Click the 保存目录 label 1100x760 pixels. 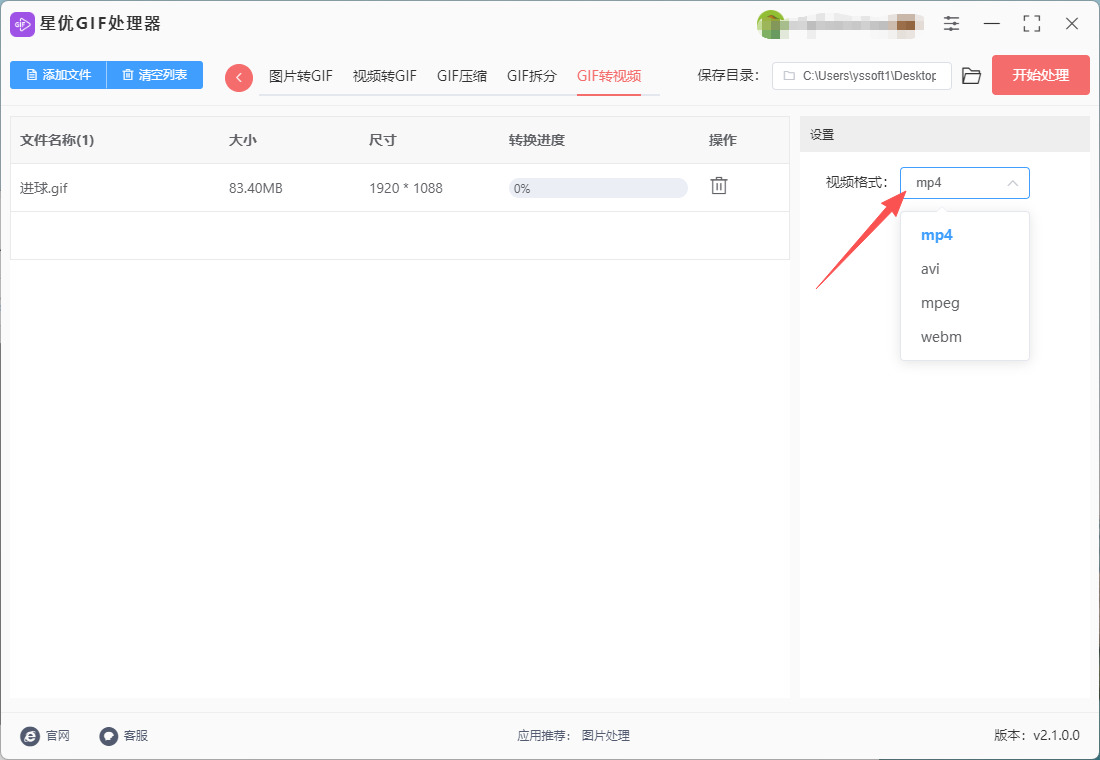(728, 76)
